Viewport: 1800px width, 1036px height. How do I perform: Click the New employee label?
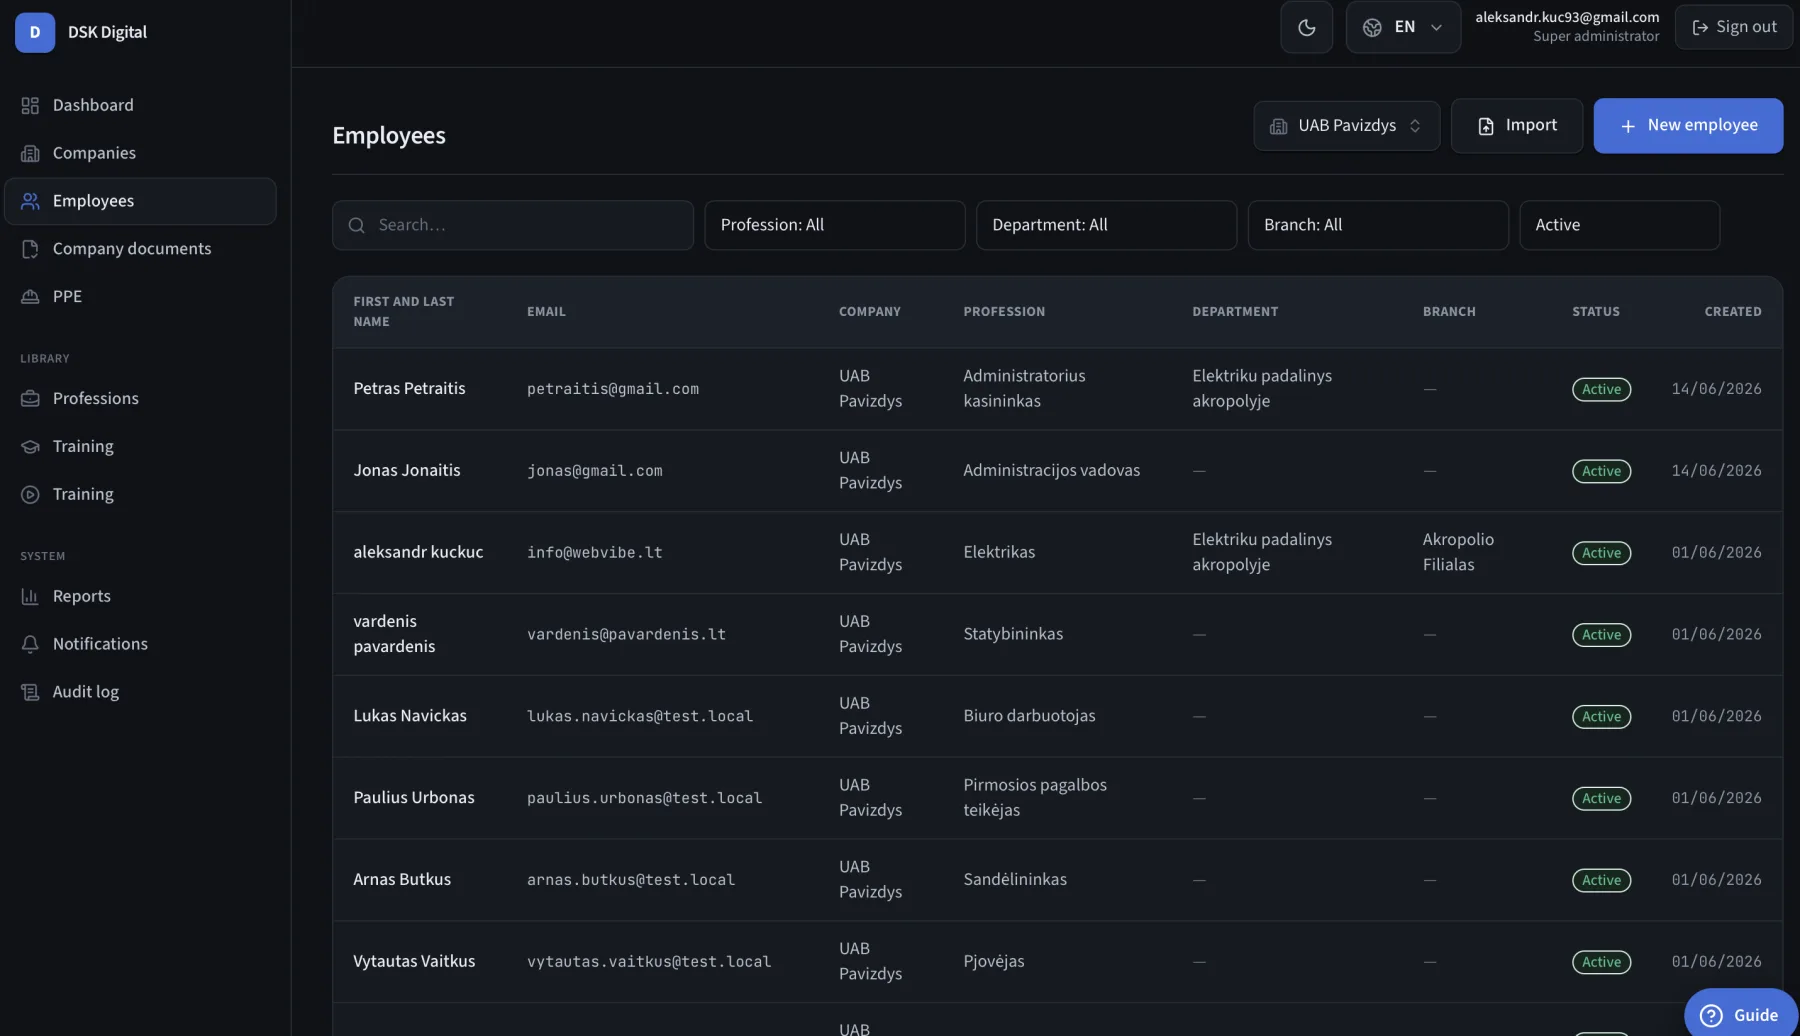point(1702,125)
